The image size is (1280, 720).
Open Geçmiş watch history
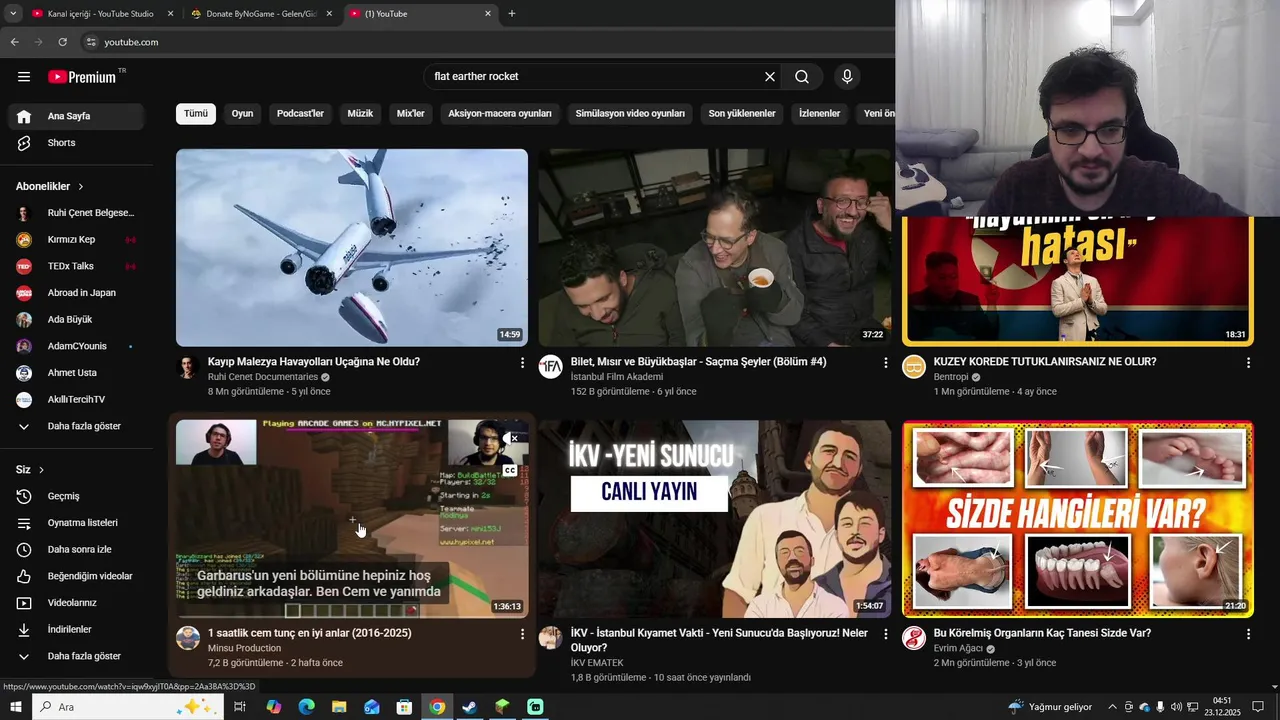pyautogui.click(x=76, y=496)
